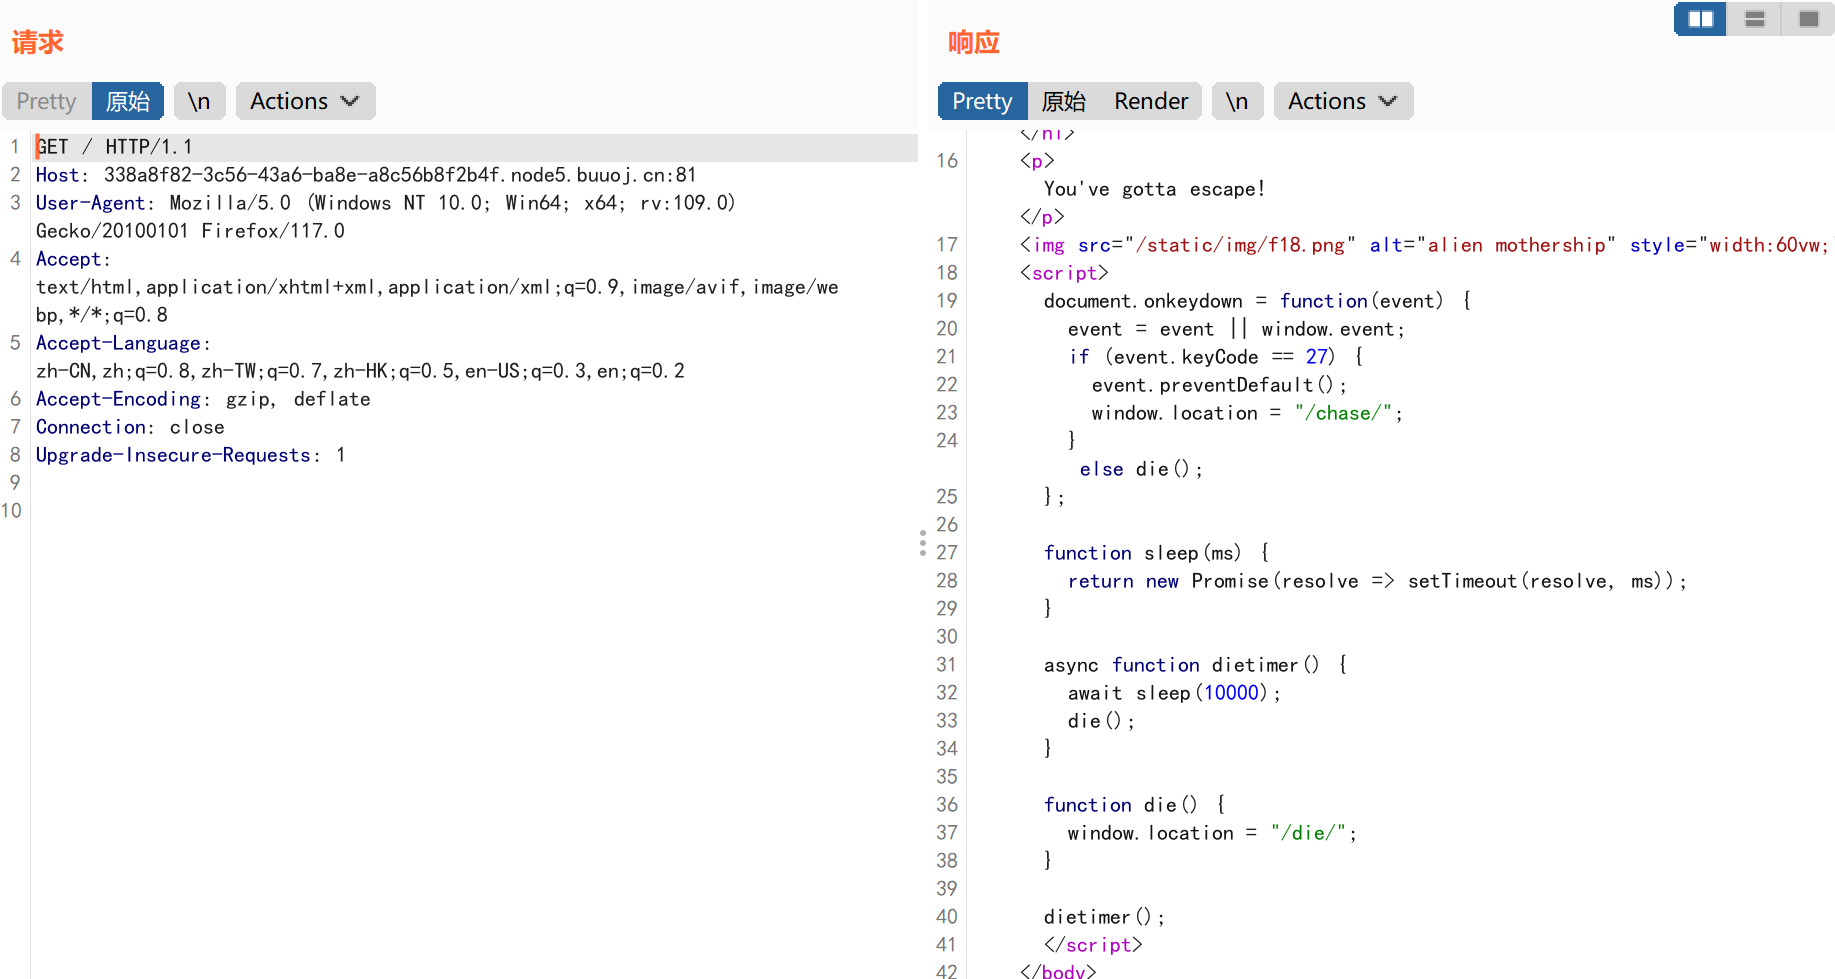Click the "/chase/" string in response

click(x=1343, y=413)
